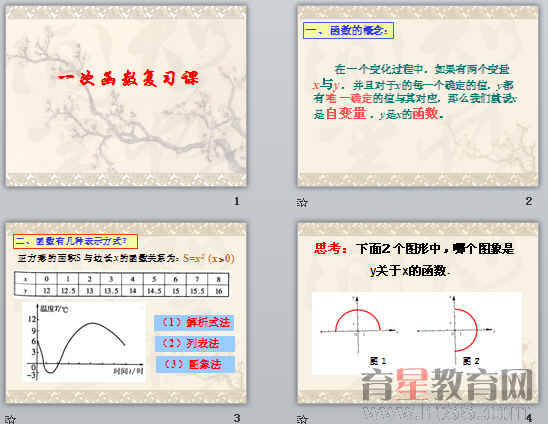Click the red word 自变量 on slide 2
Image resolution: width=548 pixels, height=424 pixels.
[x=346, y=113]
